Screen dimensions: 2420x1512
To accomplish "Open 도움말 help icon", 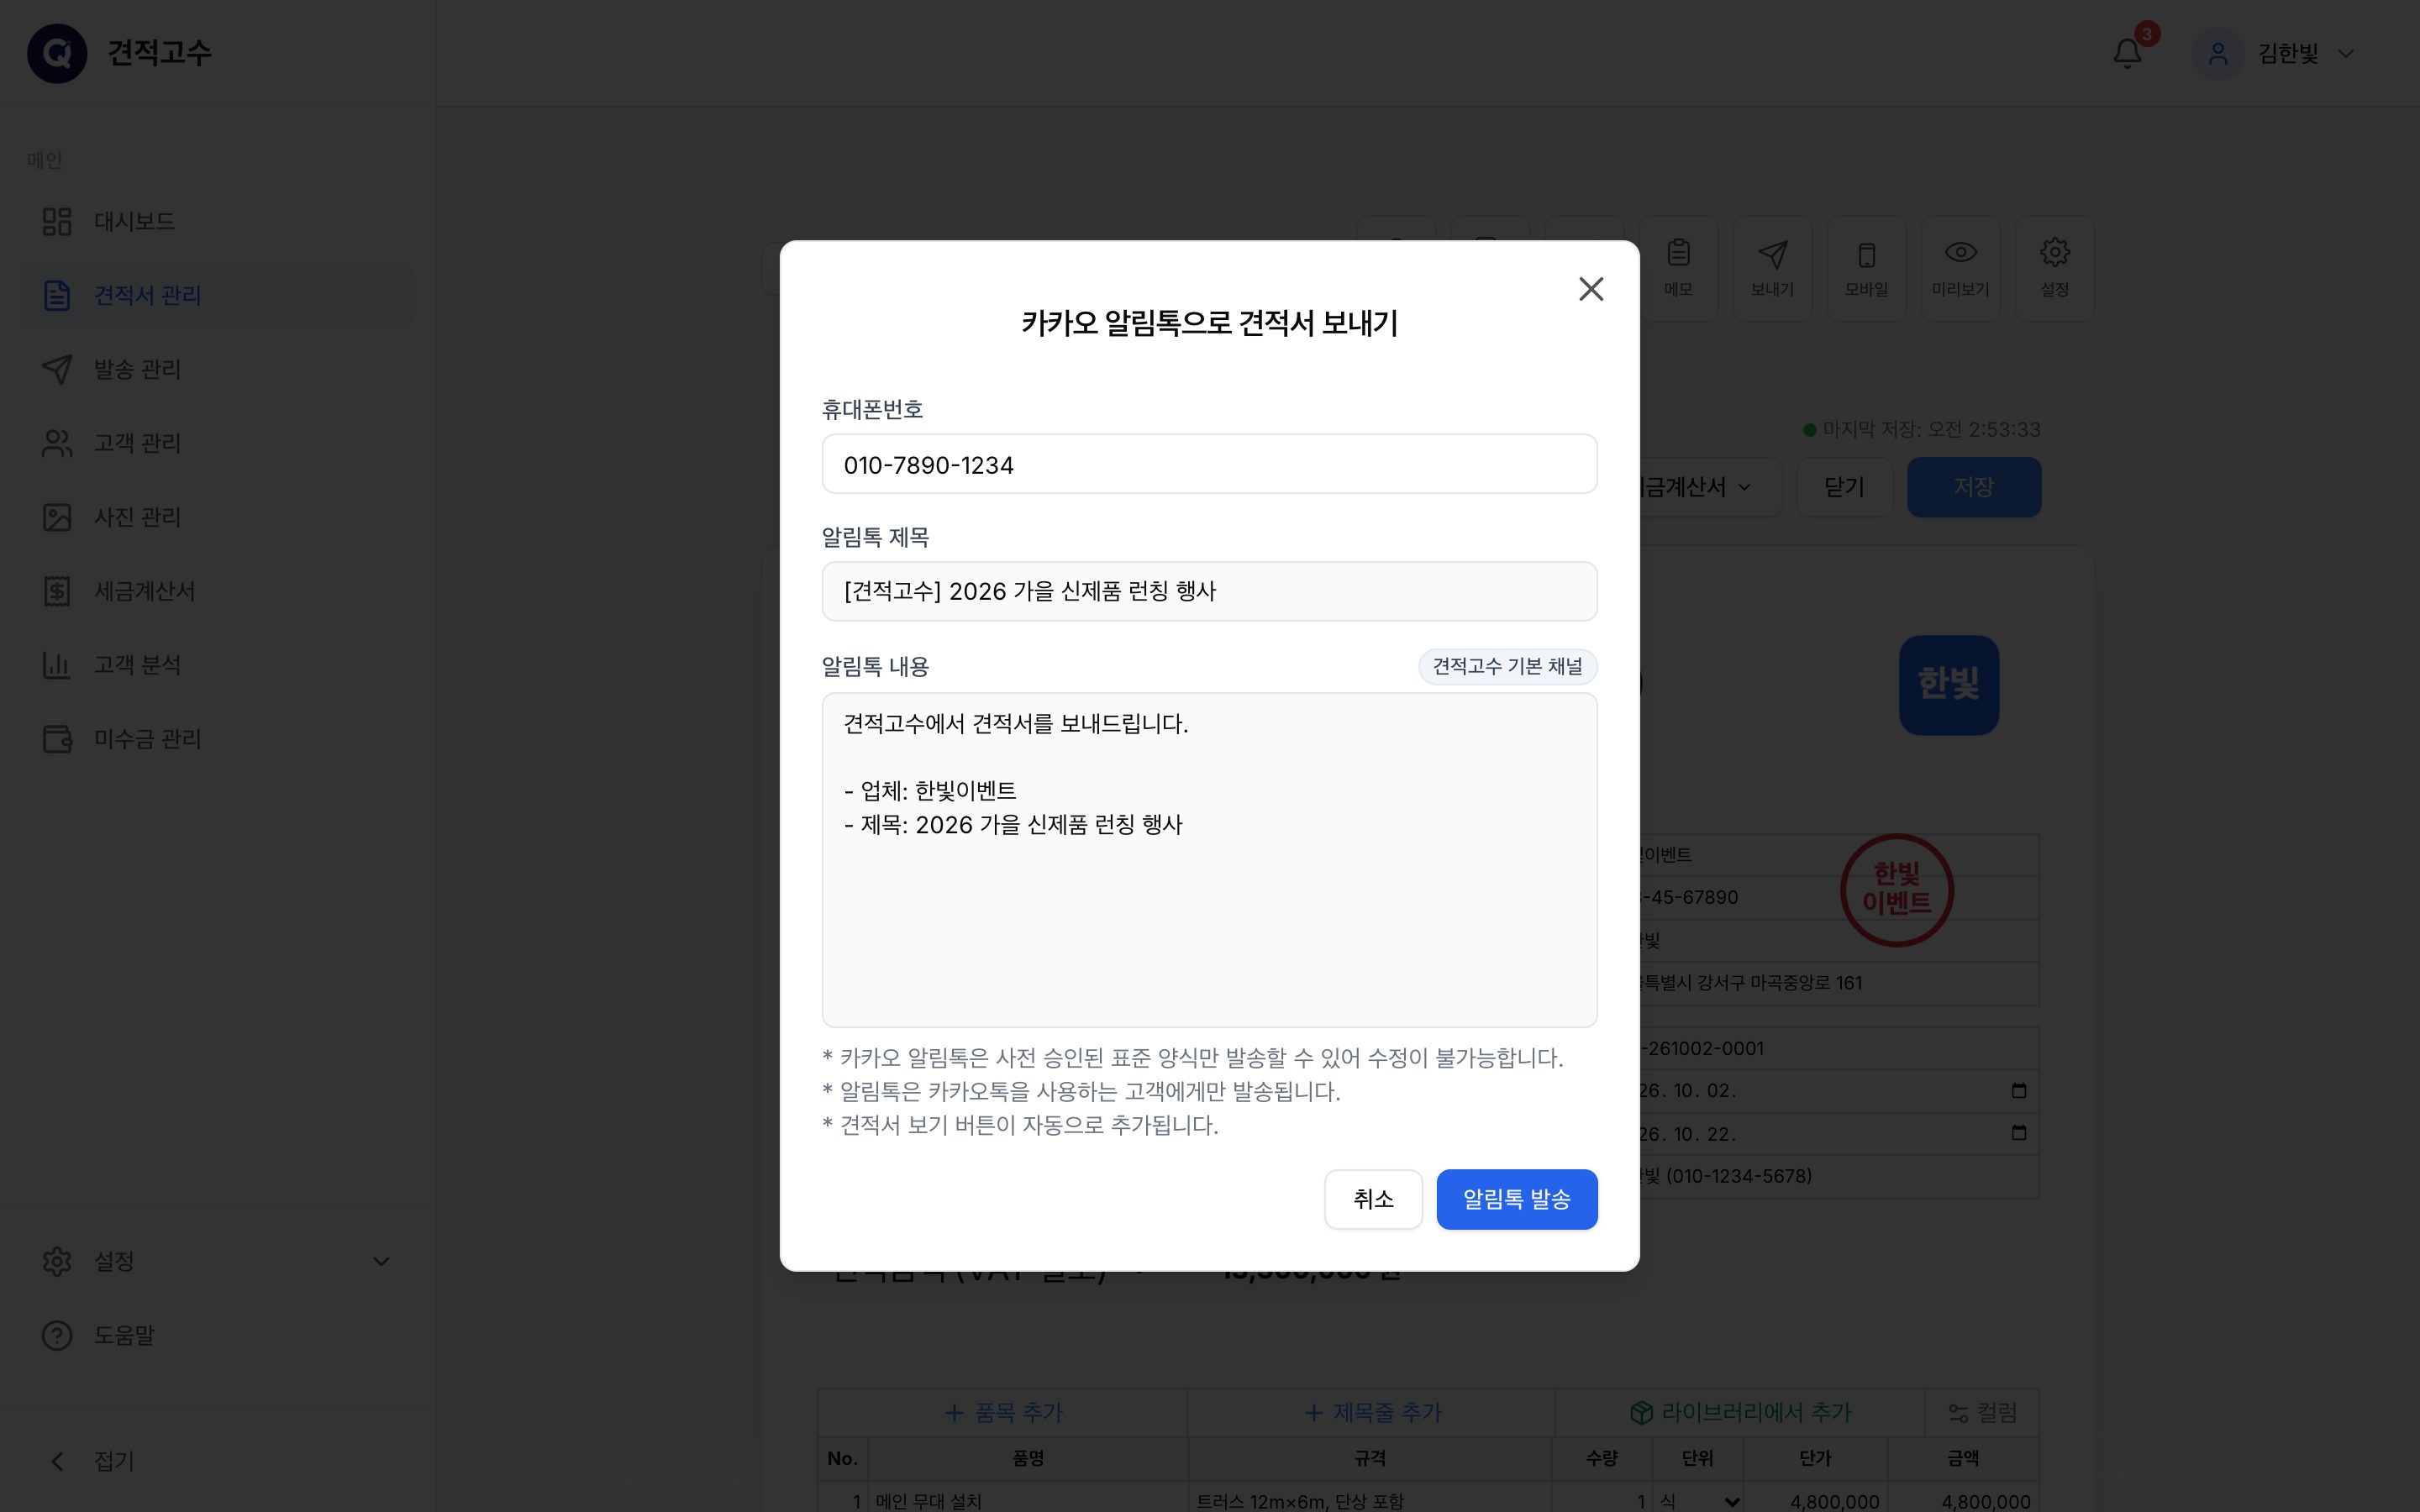I will 57,1335.
